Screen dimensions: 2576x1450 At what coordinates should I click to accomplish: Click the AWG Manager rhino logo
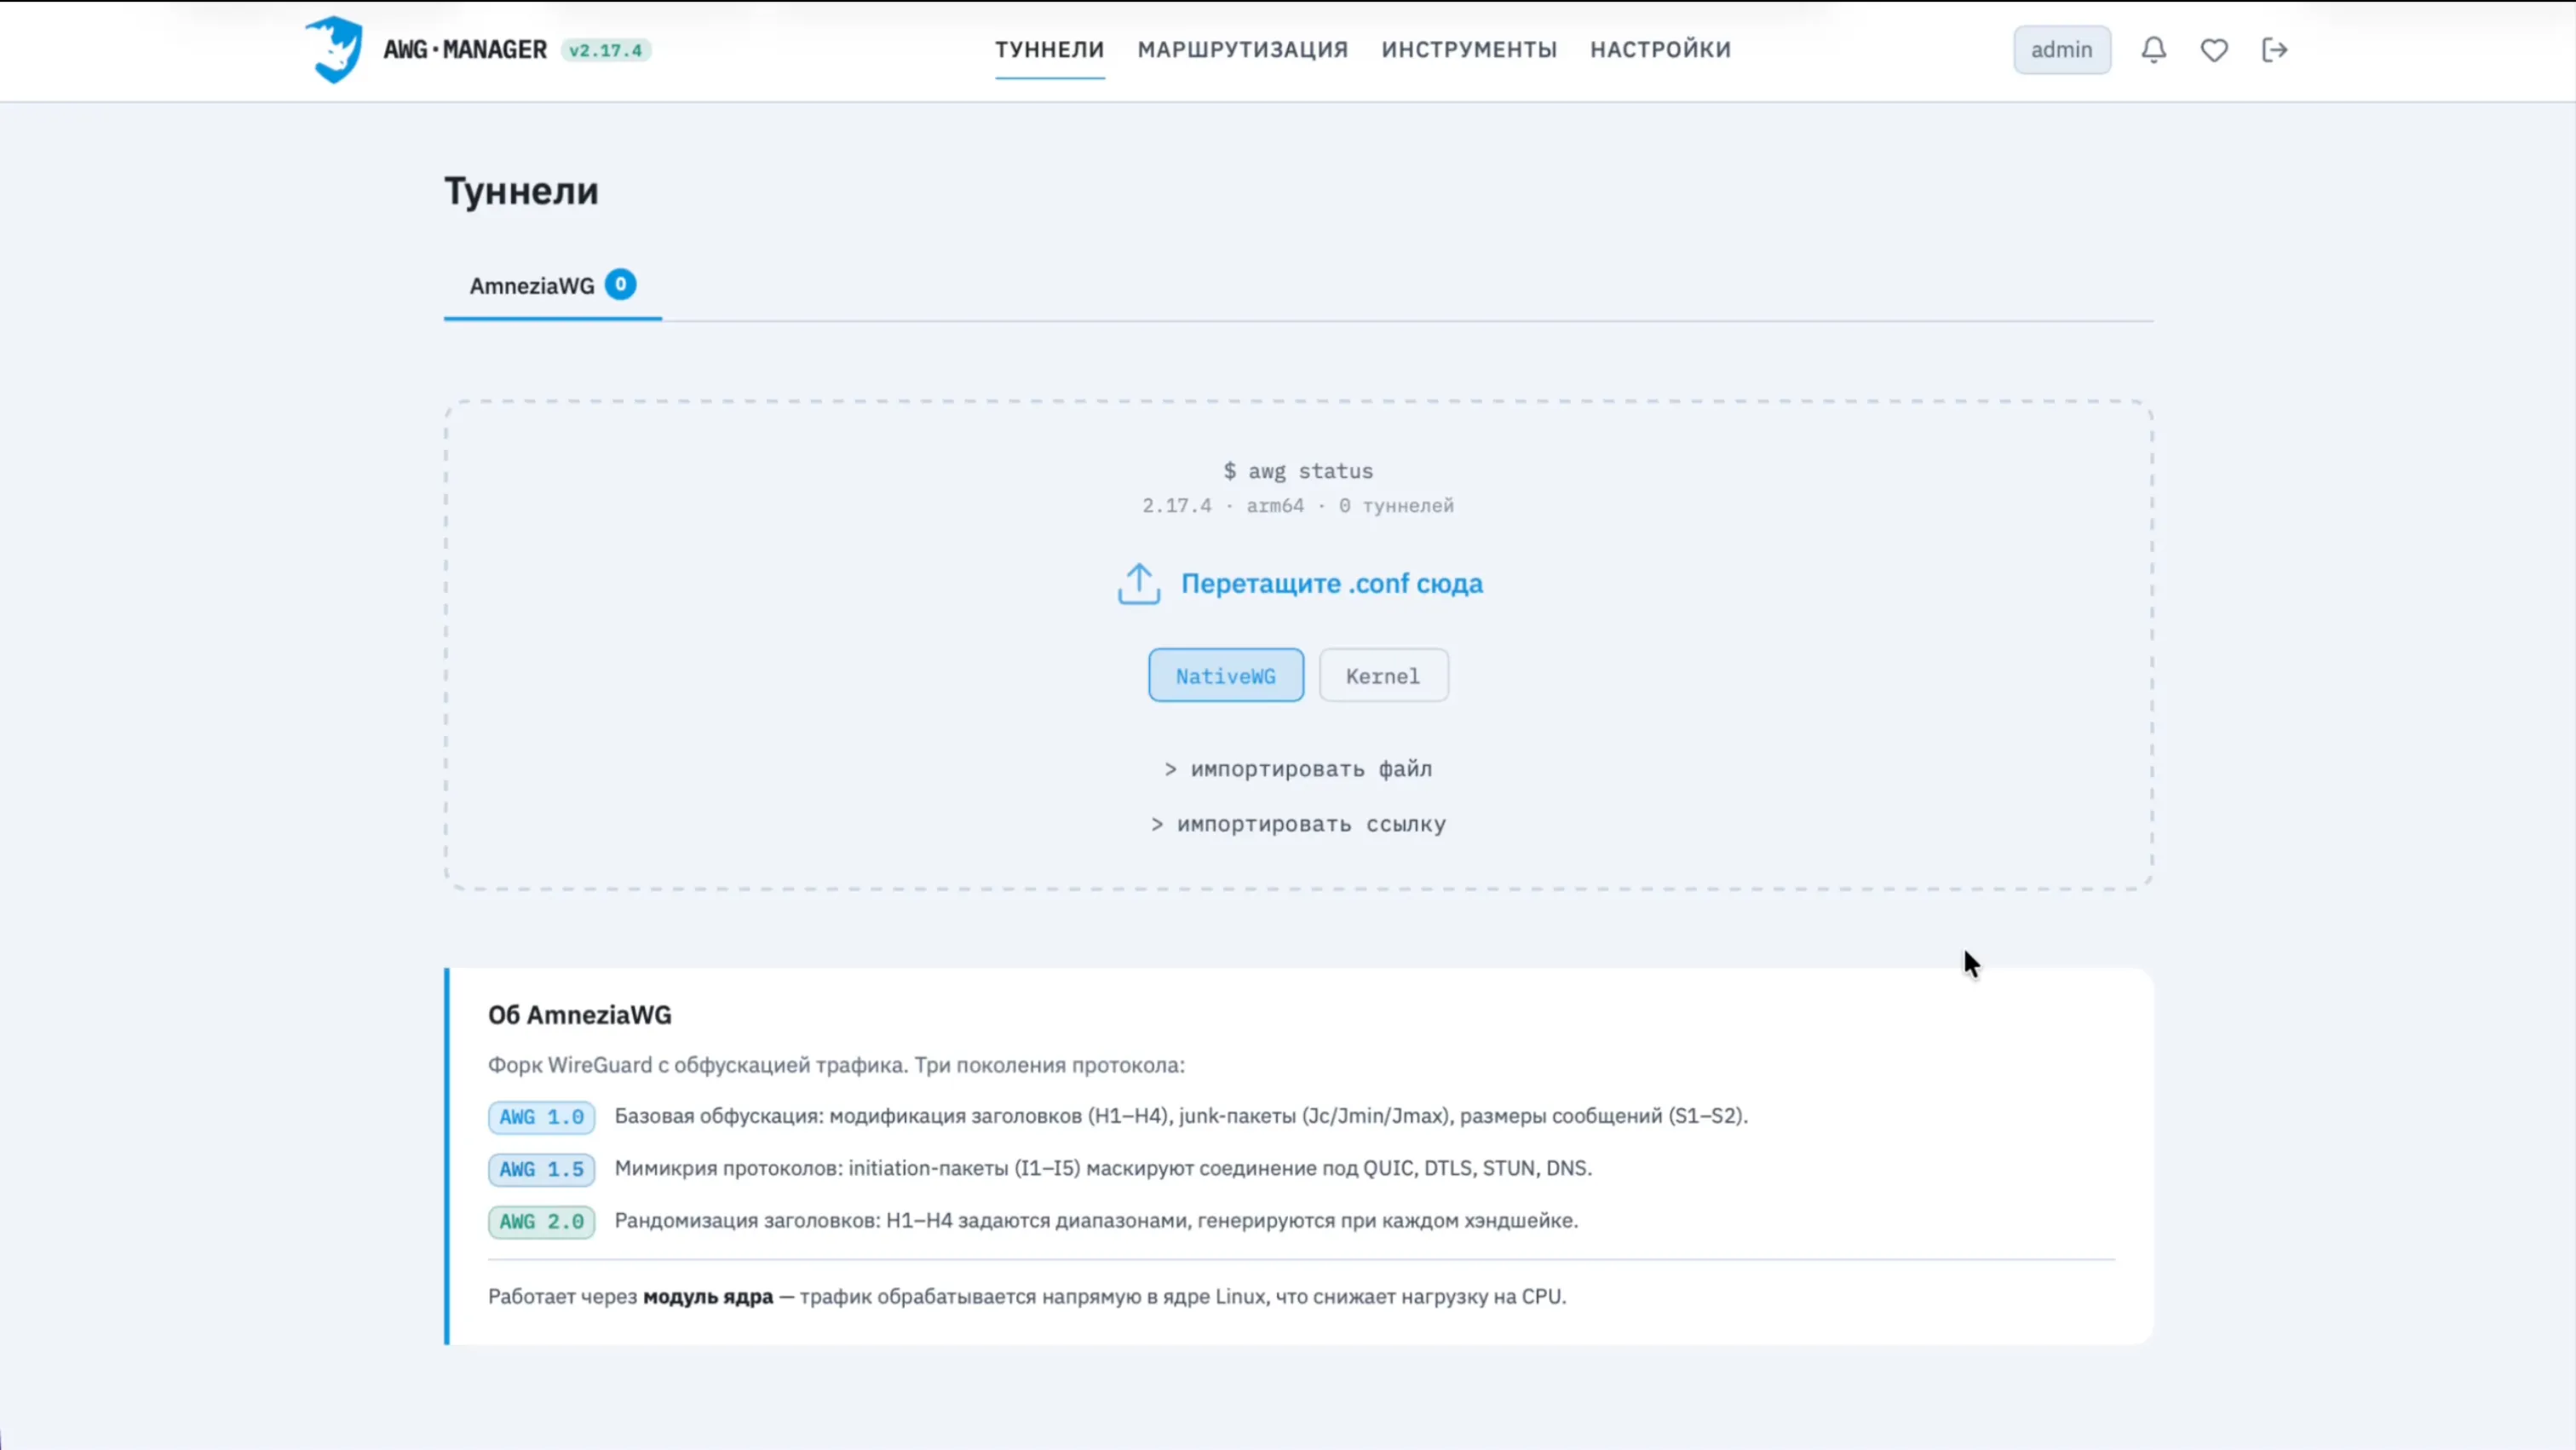pos(334,49)
